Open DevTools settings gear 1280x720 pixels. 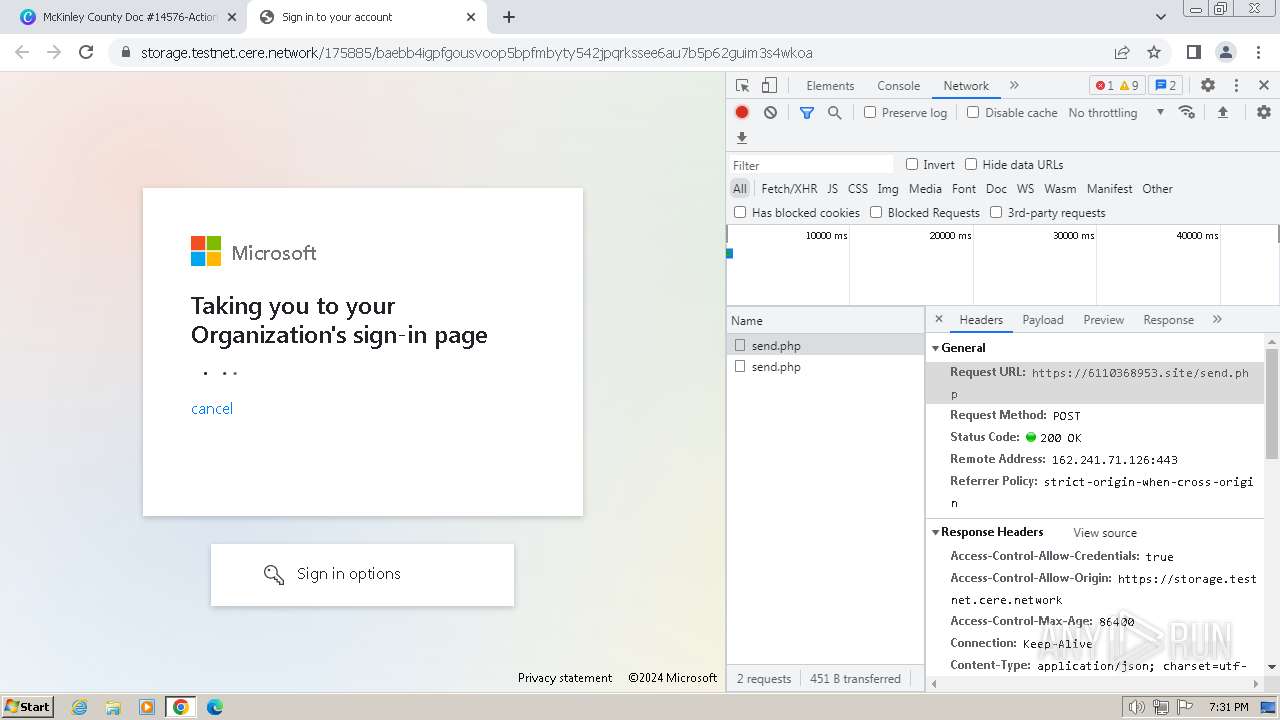[1208, 86]
